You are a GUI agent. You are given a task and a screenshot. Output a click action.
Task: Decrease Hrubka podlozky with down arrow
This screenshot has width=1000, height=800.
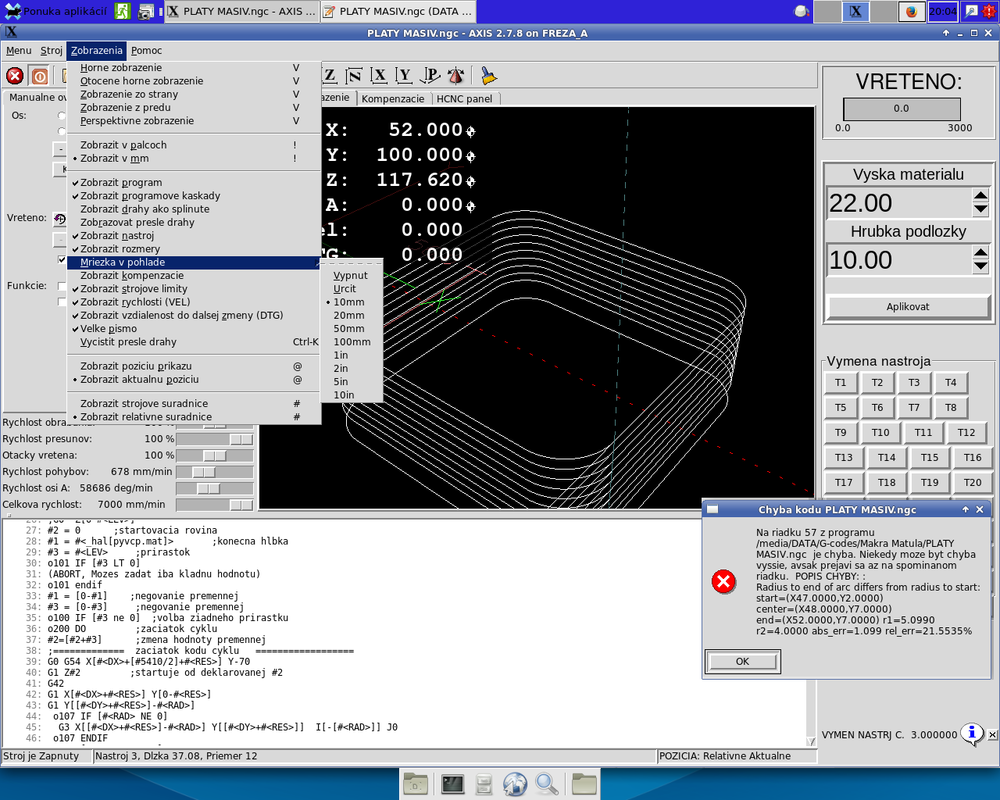click(x=980, y=267)
